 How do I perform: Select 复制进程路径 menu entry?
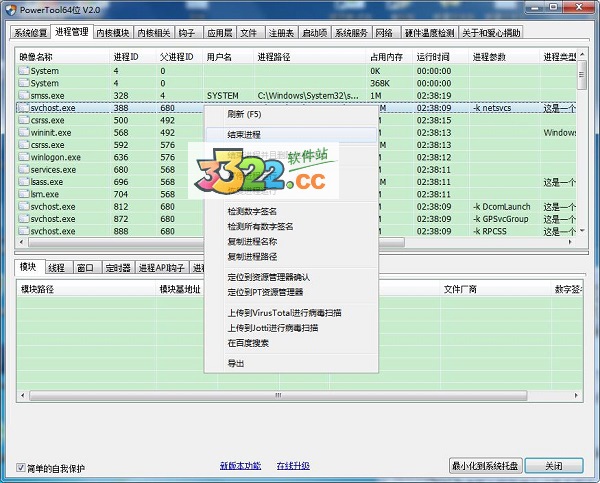click(x=292, y=256)
